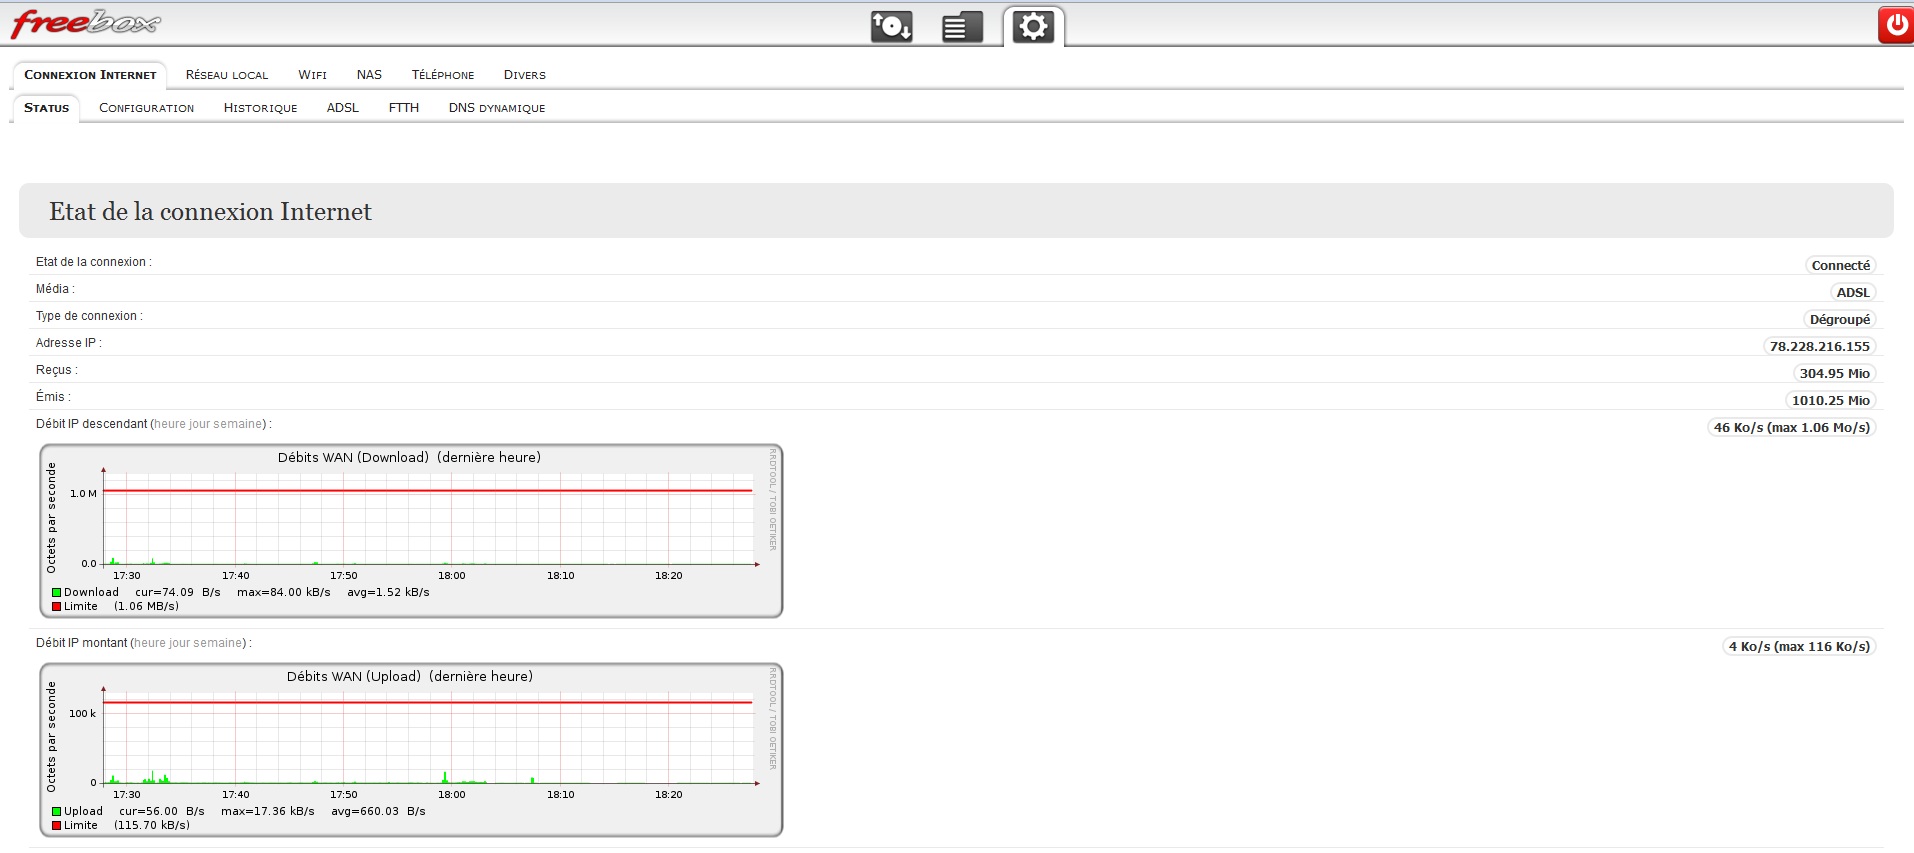Open the downloads manager icon

pyautogui.click(x=891, y=26)
